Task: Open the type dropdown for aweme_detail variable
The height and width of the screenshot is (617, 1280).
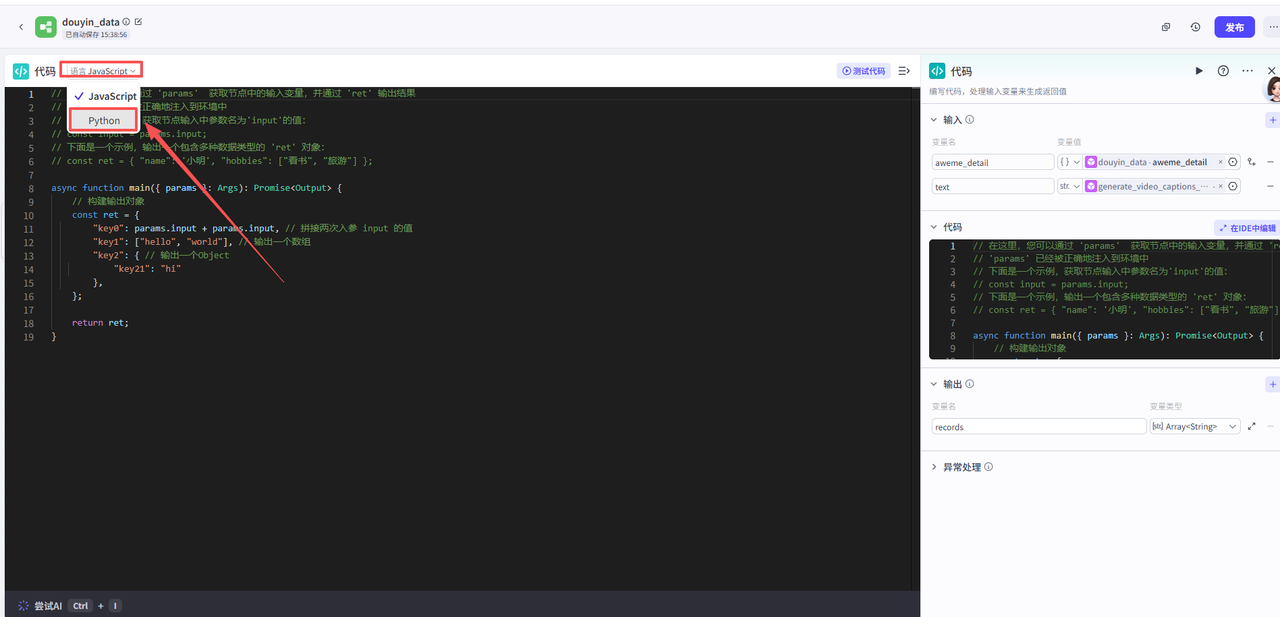Action: tap(1069, 162)
